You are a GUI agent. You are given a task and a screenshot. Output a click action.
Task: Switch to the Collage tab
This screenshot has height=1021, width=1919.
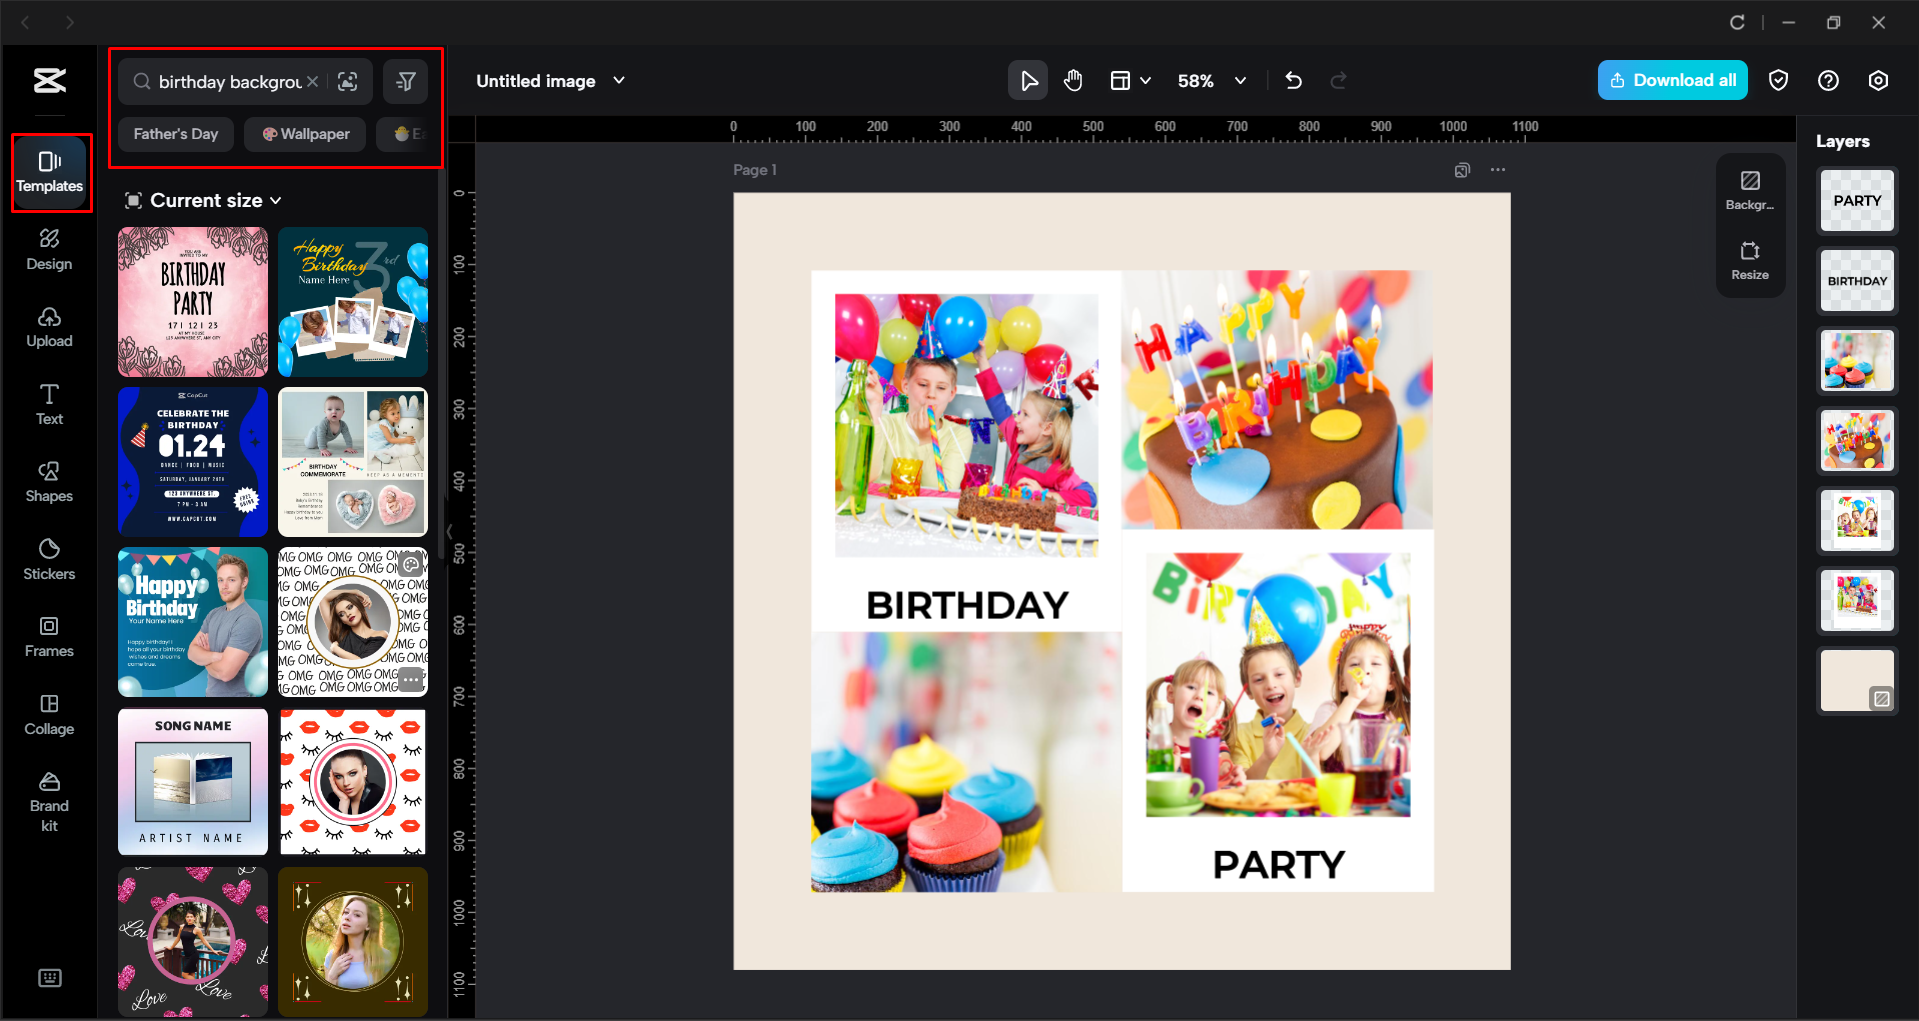click(x=49, y=714)
